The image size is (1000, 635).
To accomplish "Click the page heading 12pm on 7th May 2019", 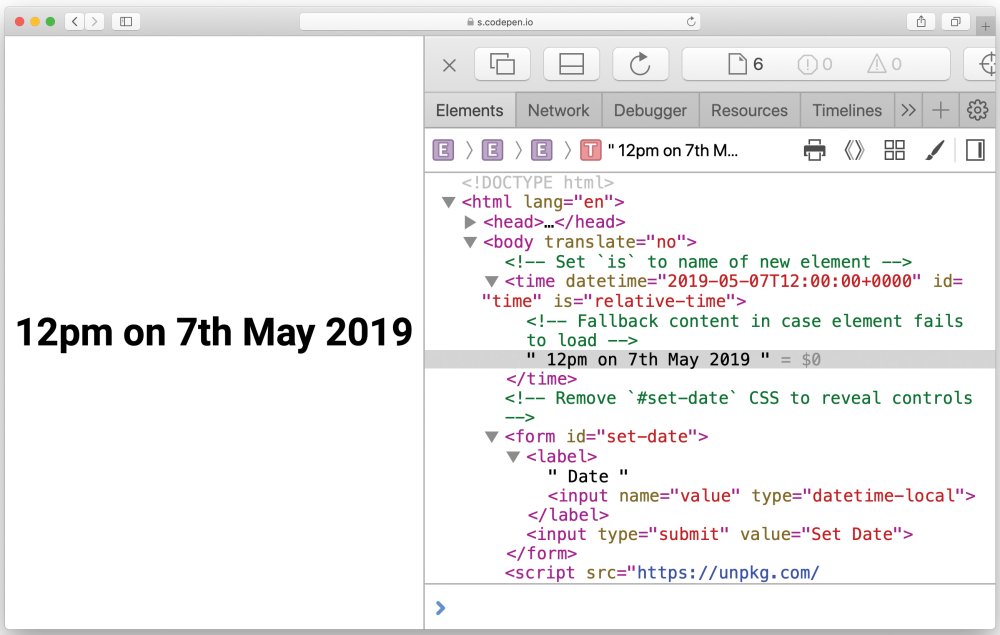I will click(x=214, y=333).
